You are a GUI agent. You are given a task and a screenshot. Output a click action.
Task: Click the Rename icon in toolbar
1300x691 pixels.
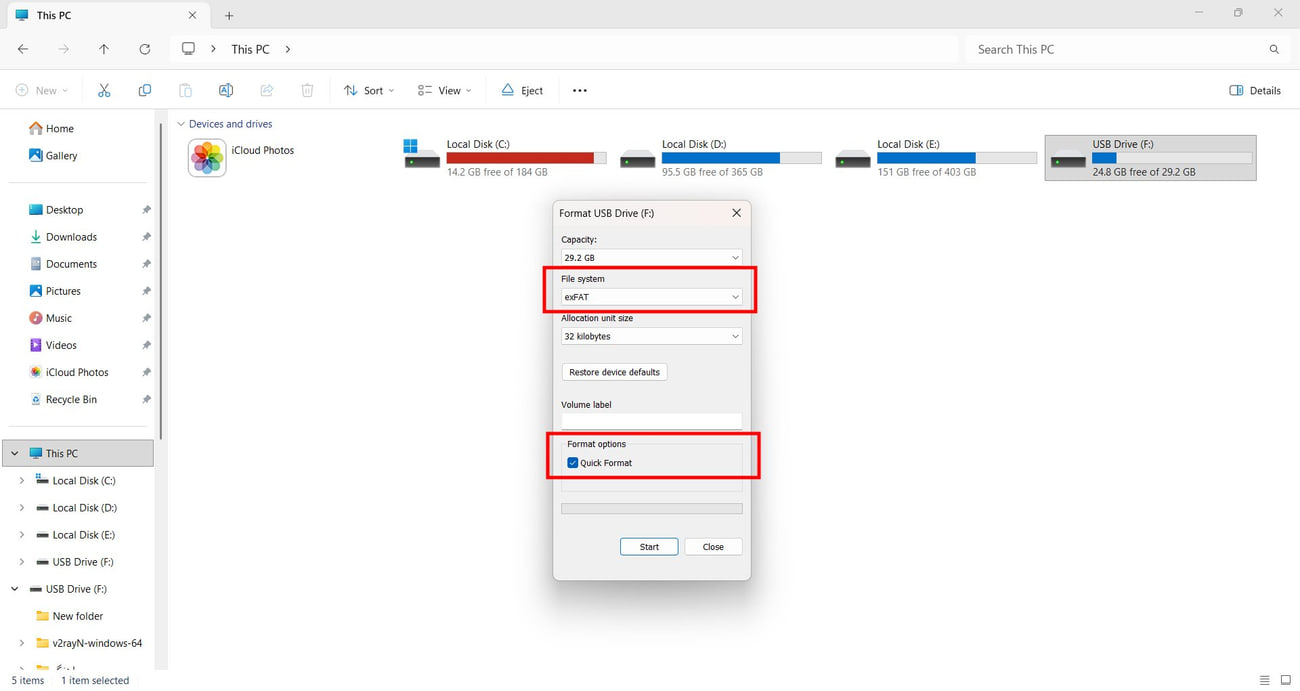pos(226,90)
